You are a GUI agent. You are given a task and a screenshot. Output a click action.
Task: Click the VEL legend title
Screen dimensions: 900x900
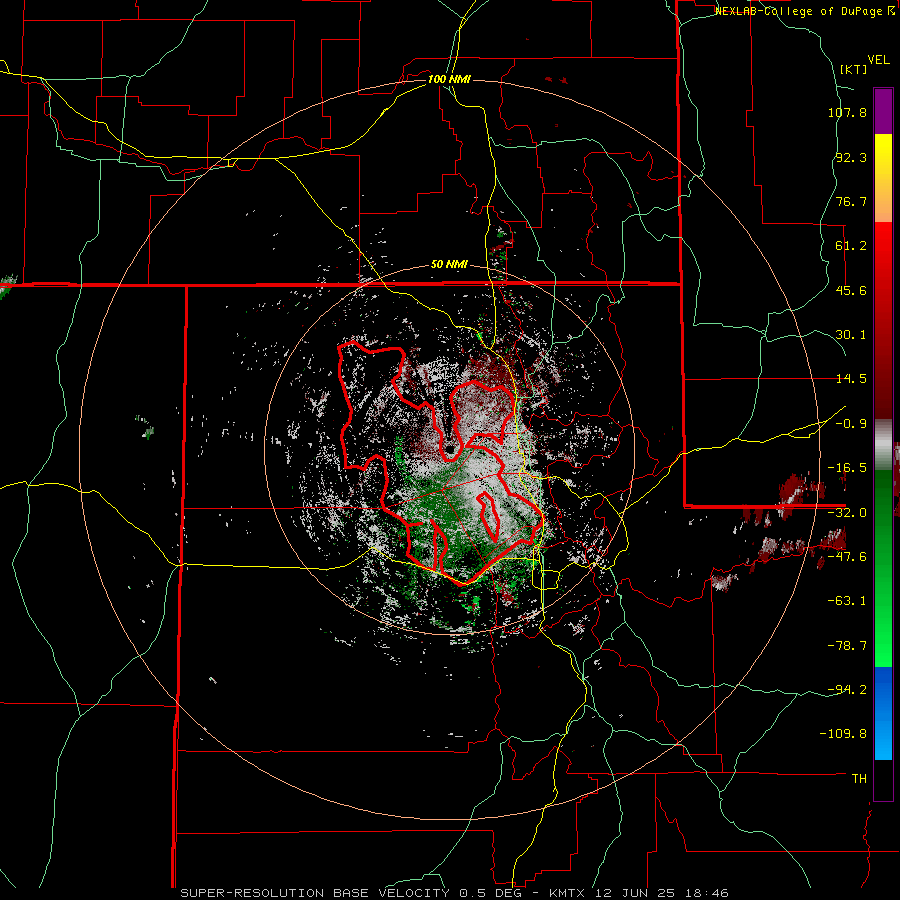click(x=878, y=60)
